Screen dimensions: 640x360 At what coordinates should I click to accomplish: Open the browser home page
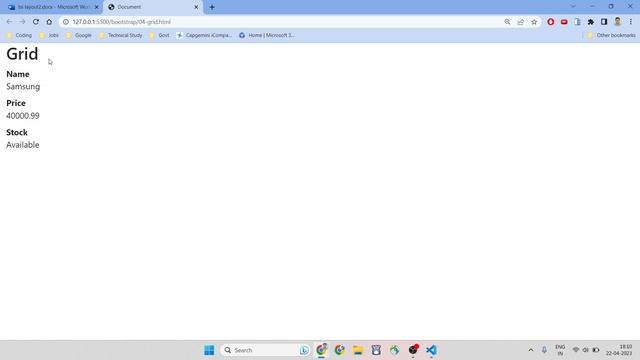[x=49, y=22]
